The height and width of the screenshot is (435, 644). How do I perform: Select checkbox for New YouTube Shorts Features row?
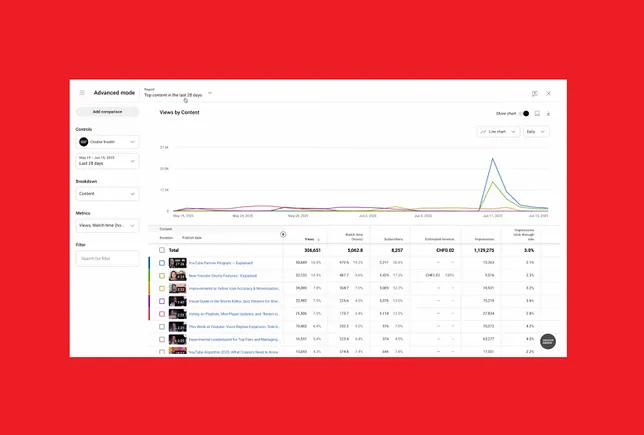[x=162, y=275]
